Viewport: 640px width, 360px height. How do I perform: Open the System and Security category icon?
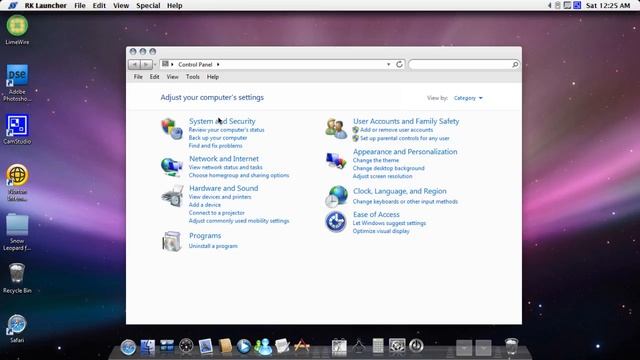coord(171,129)
